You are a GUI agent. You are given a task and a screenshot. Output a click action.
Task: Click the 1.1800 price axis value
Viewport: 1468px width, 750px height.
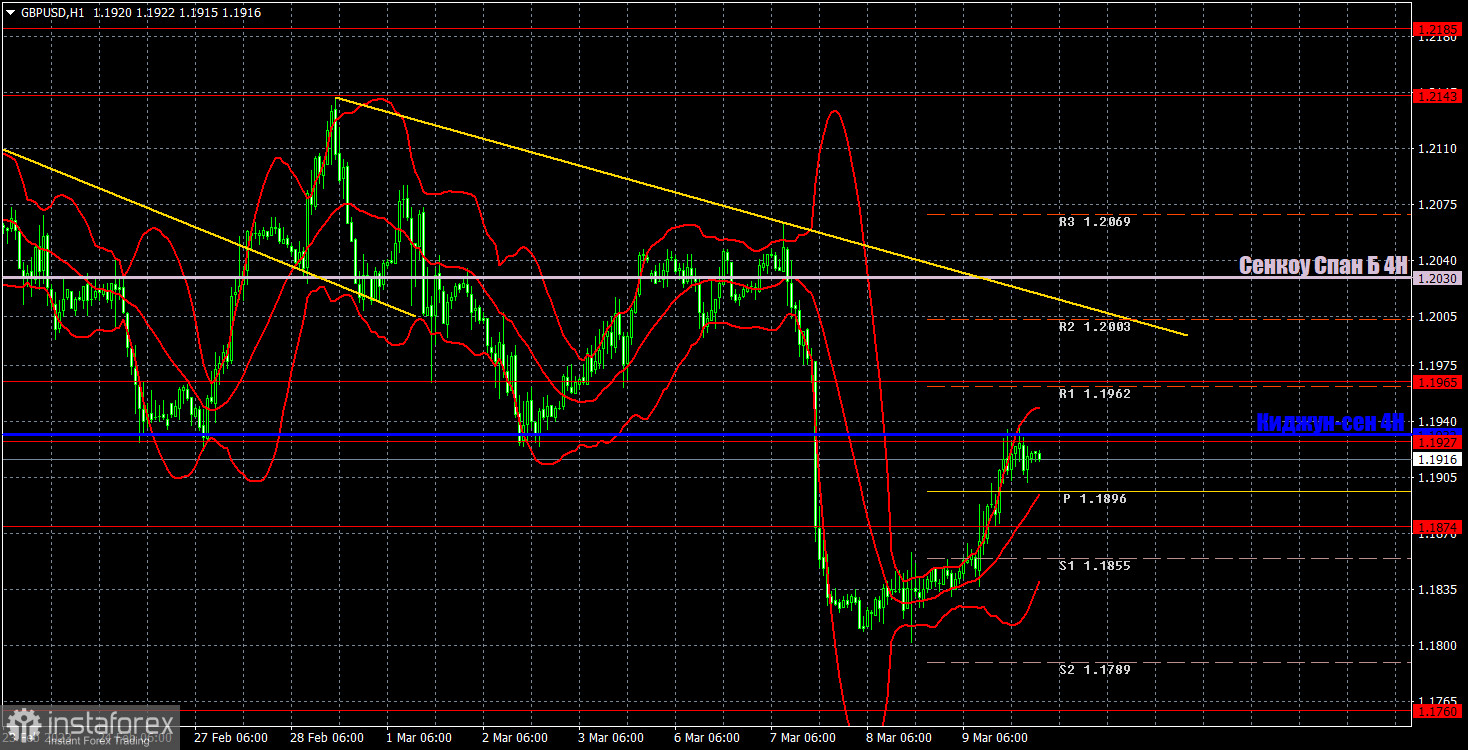click(1437, 646)
